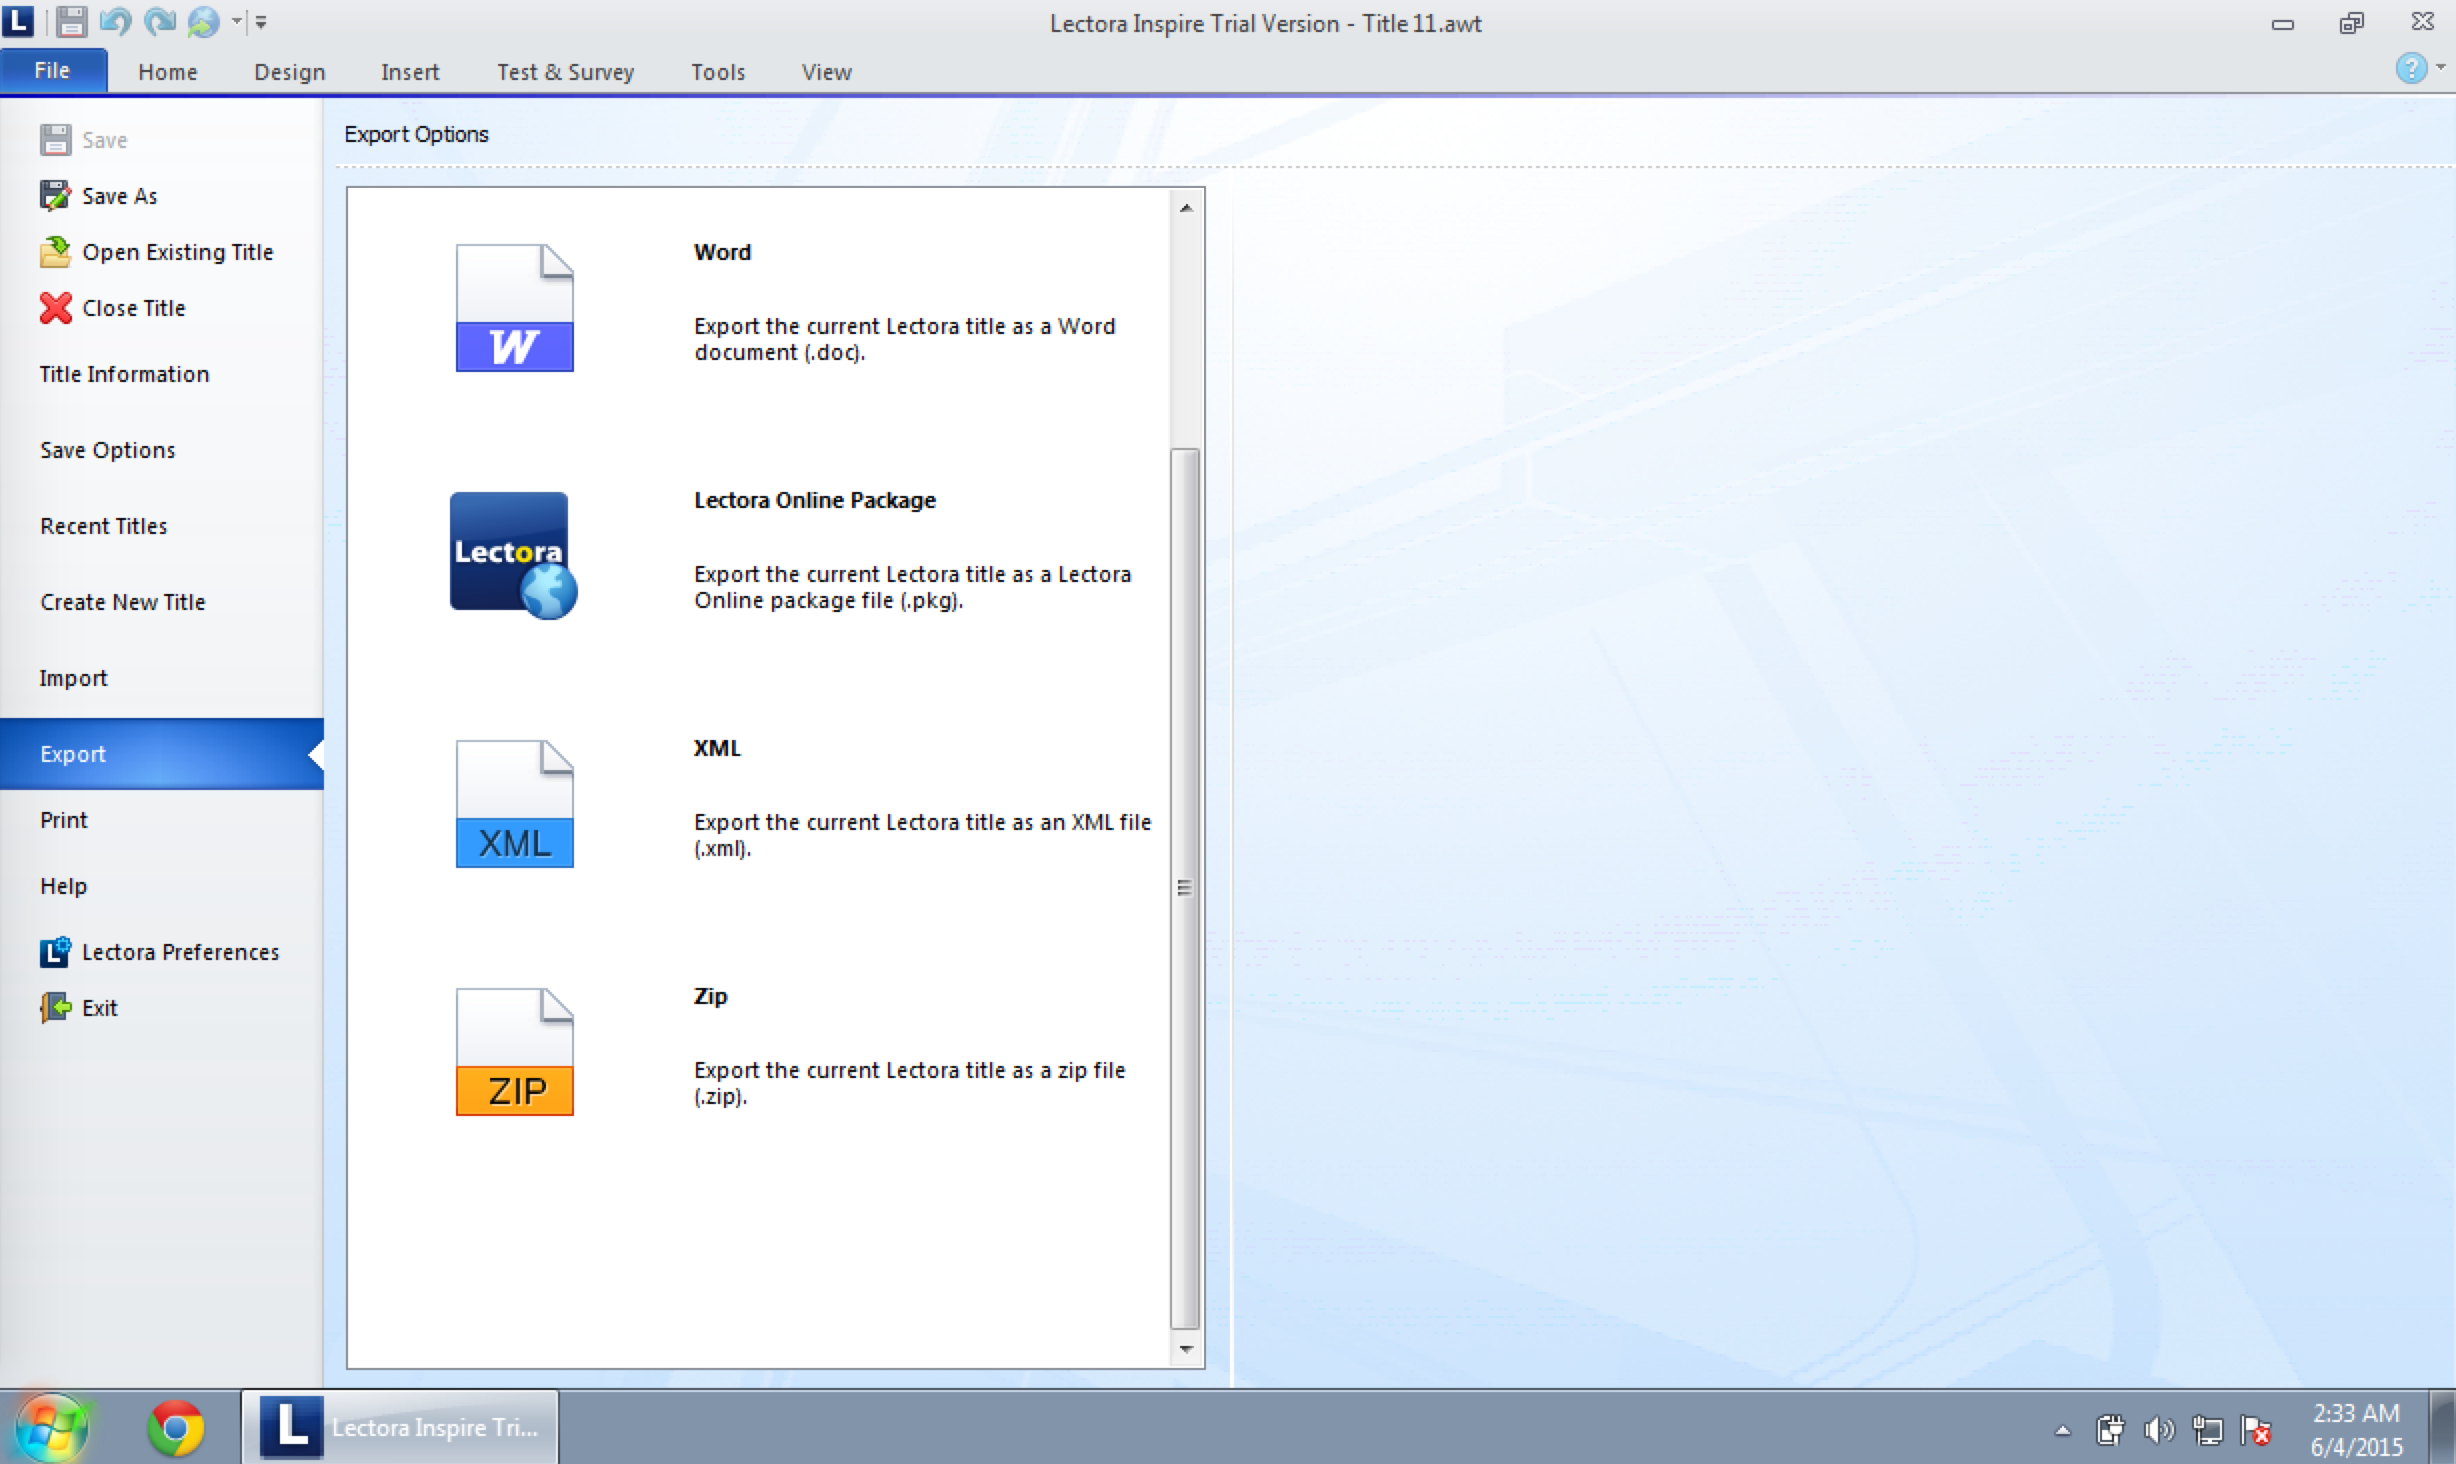The width and height of the screenshot is (2456, 1464).
Task: Open Help in the File sidebar
Action: [x=63, y=886]
